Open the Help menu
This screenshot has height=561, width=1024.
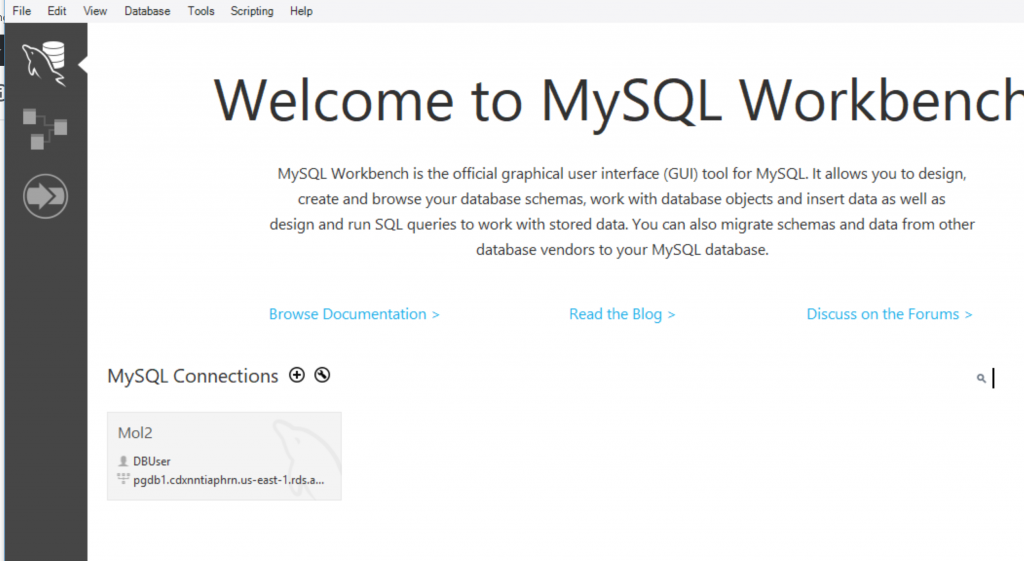point(301,11)
